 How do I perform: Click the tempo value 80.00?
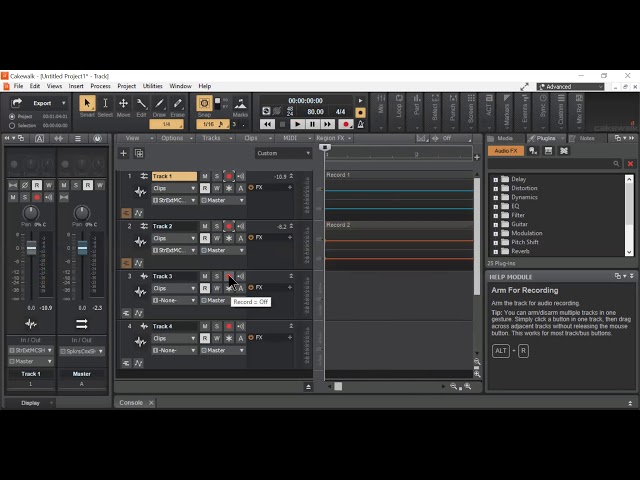click(315, 112)
